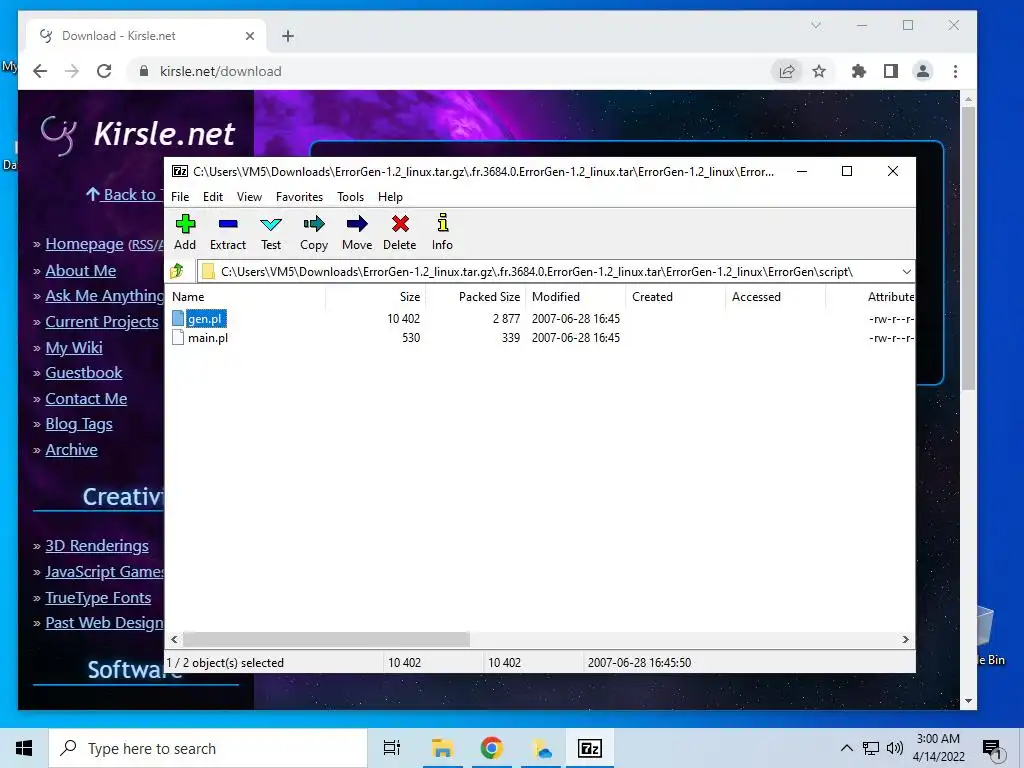This screenshot has height=768, width=1024.
Task: Sort files by Name column header
Action: pyautogui.click(x=245, y=296)
